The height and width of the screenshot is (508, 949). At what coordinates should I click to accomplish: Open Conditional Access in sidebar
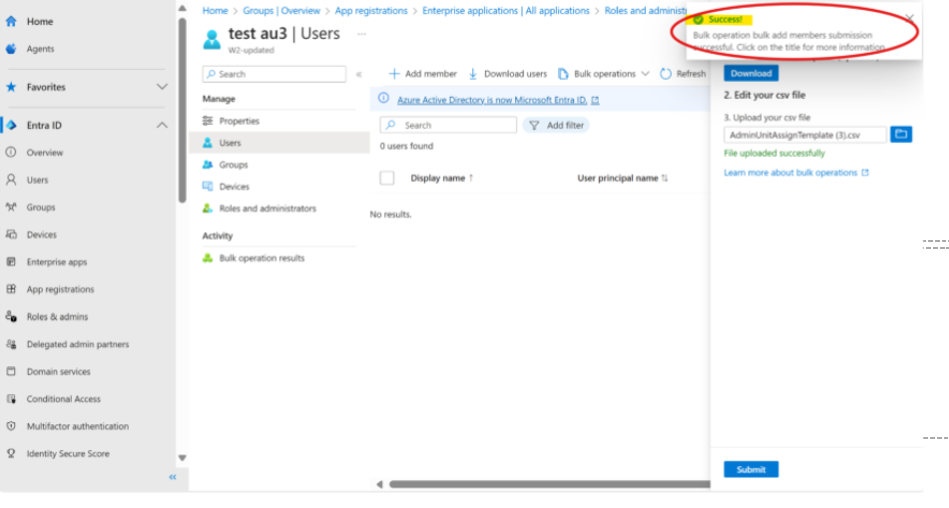tap(64, 398)
